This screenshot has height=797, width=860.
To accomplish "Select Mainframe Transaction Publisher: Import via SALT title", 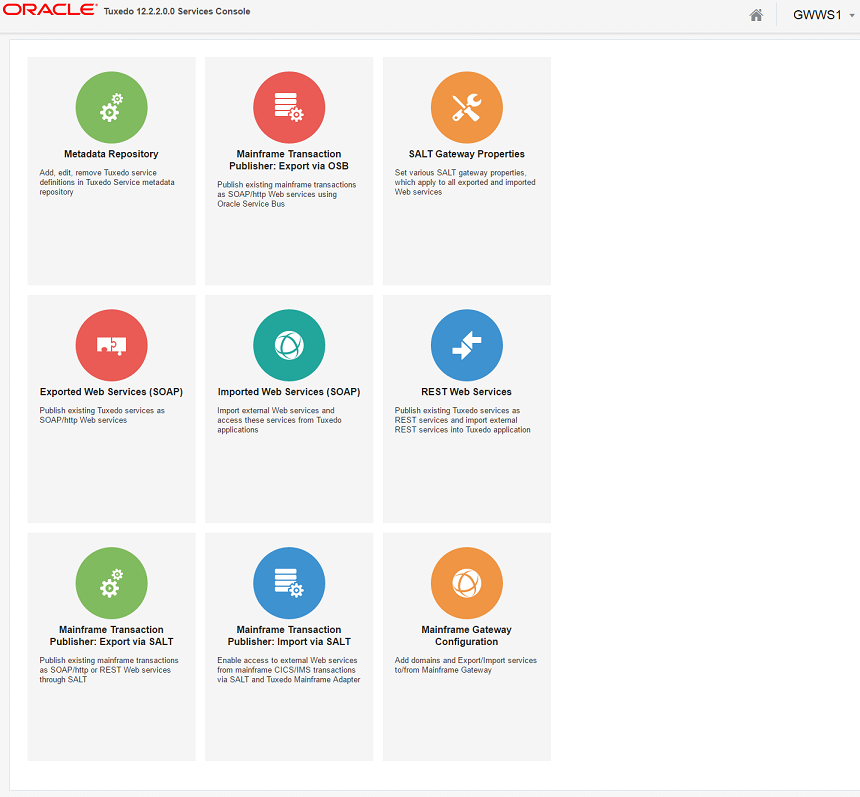I will coord(289,636).
